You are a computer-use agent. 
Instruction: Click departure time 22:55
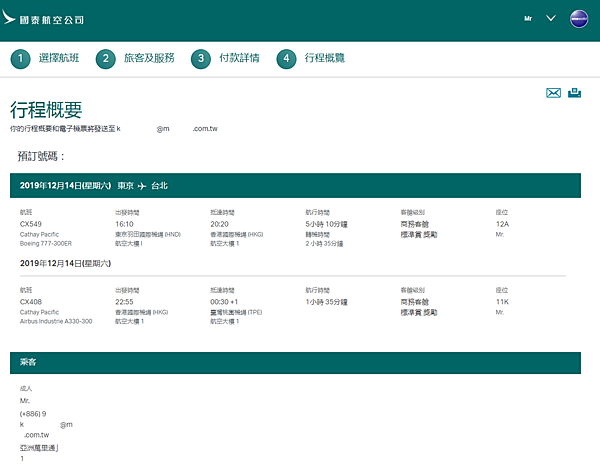click(x=124, y=302)
